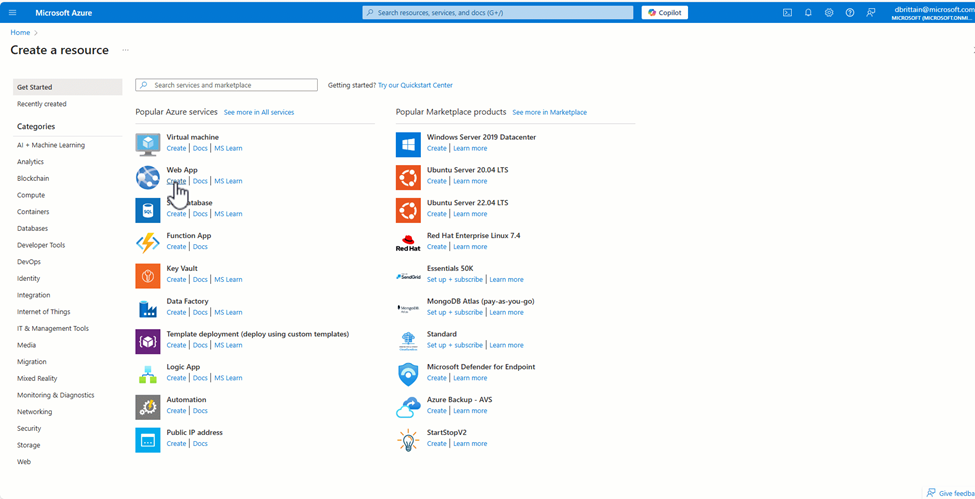Image resolution: width=975 pixels, height=499 pixels.
Task: Open Docs link for Function App
Action: [200, 246]
